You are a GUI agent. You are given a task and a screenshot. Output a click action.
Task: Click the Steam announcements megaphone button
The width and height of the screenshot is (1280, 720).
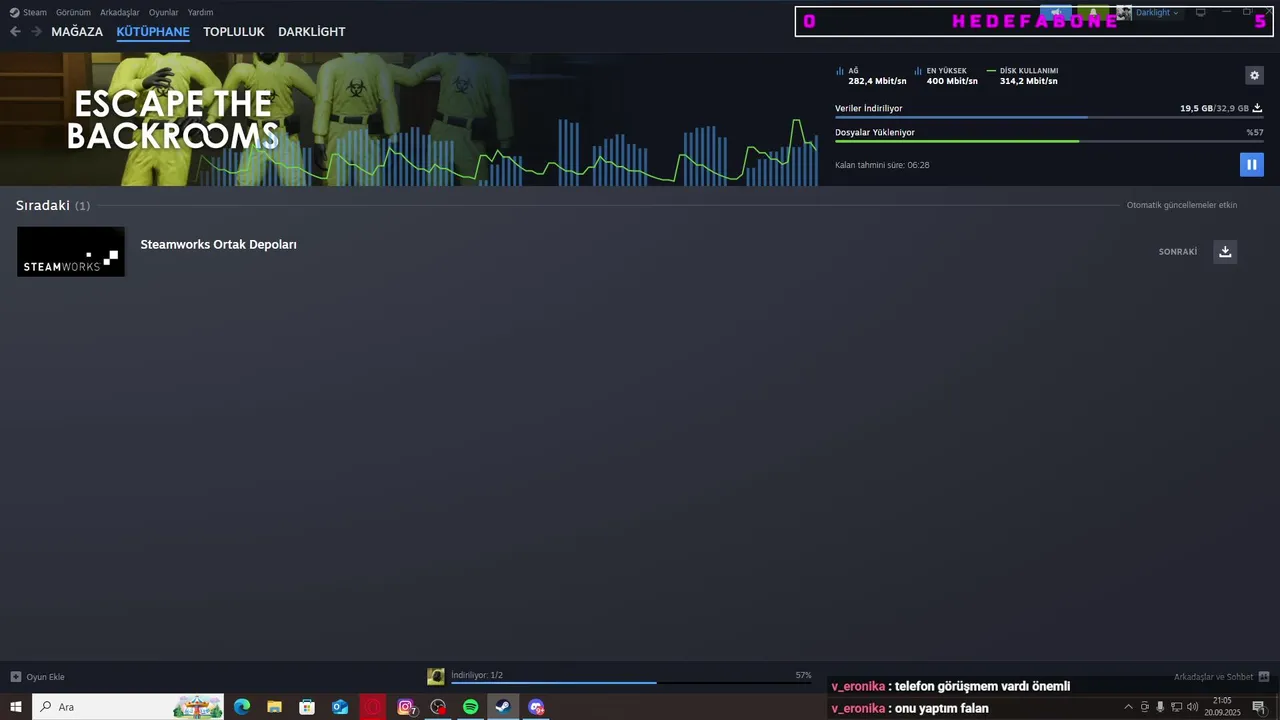[x=1056, y=13]
